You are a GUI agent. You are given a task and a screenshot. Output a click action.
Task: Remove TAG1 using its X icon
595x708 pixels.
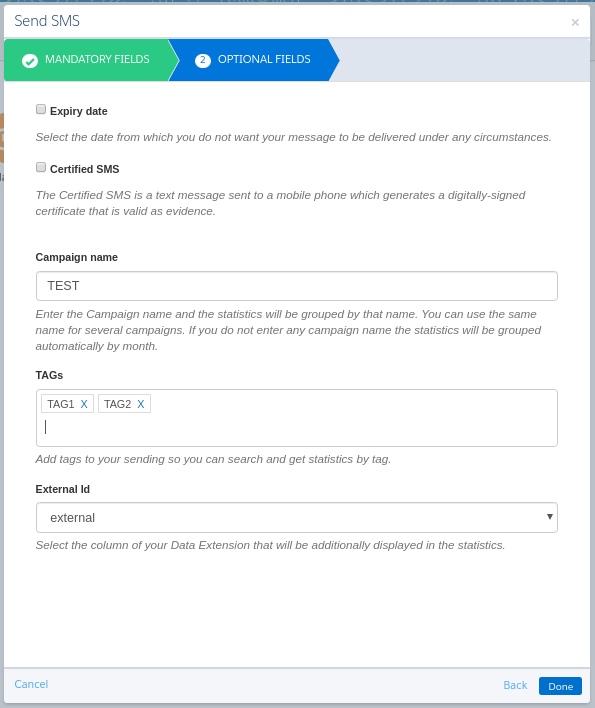pos(84,404)
